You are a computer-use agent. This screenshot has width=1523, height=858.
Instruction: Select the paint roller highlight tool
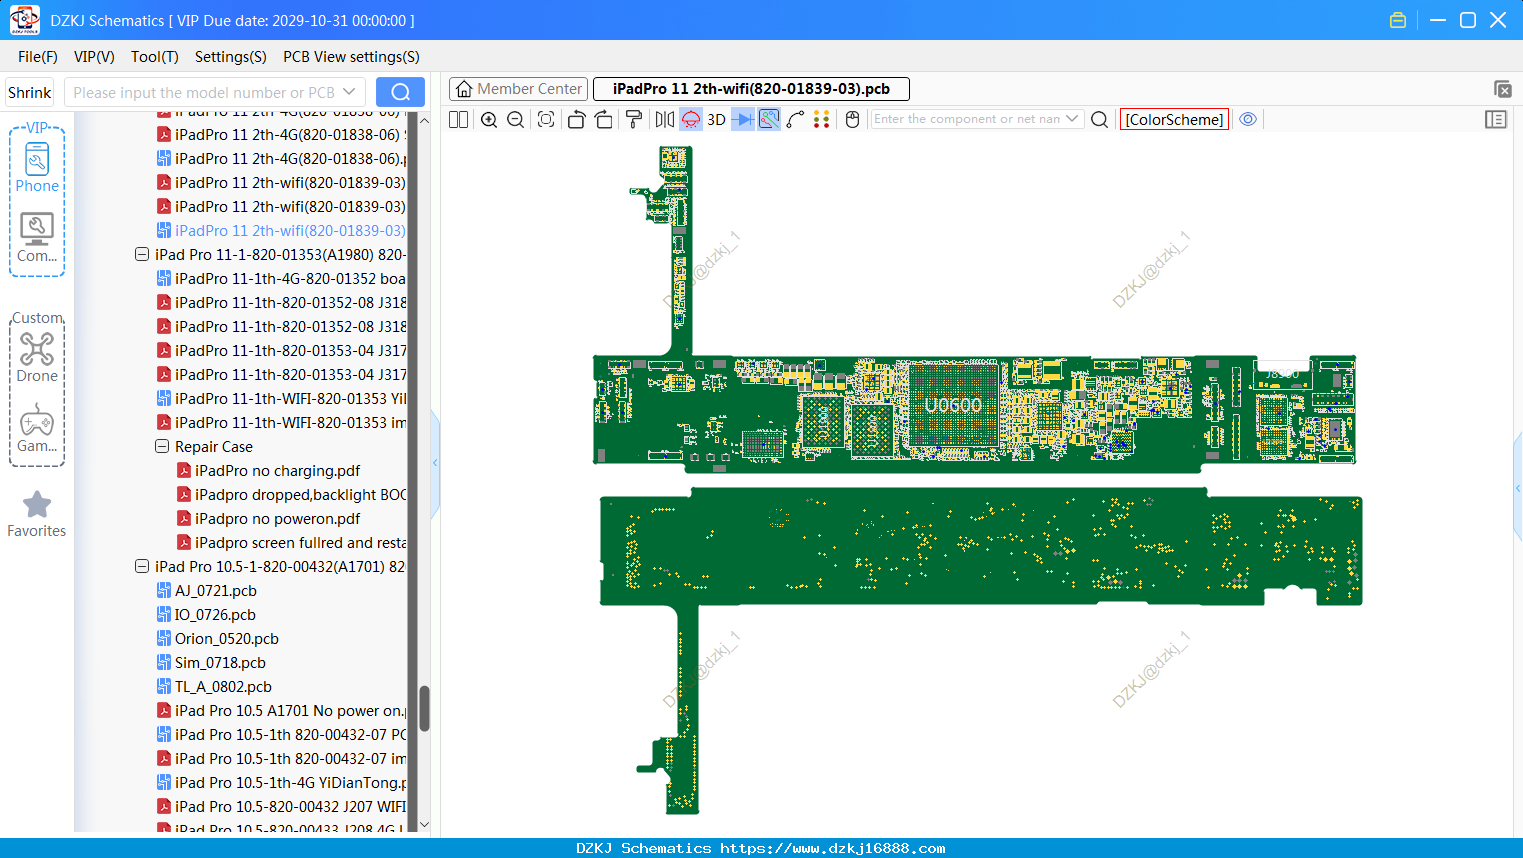point(634,119)
